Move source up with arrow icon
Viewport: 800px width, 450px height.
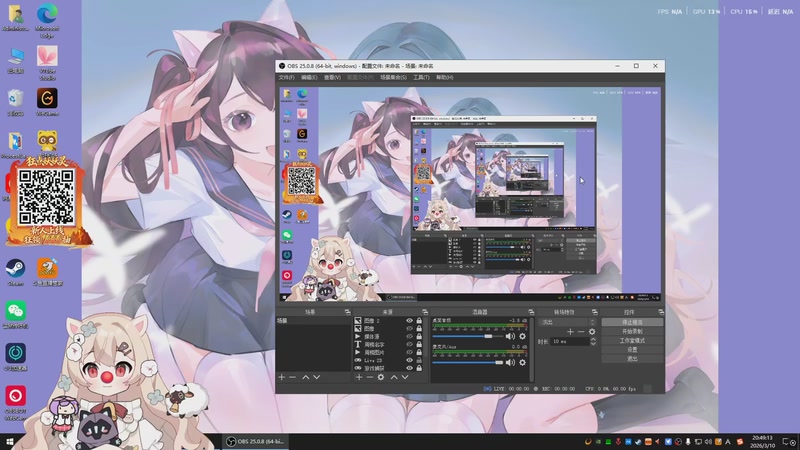(x=394, y=377)
